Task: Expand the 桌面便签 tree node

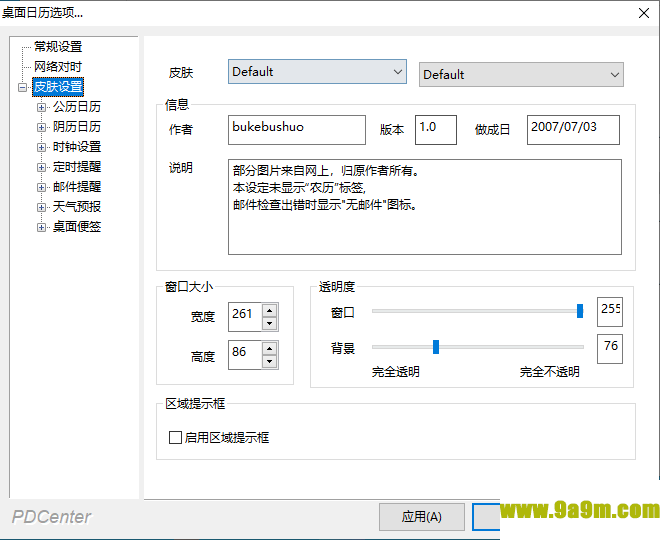Action: (41, 227)
